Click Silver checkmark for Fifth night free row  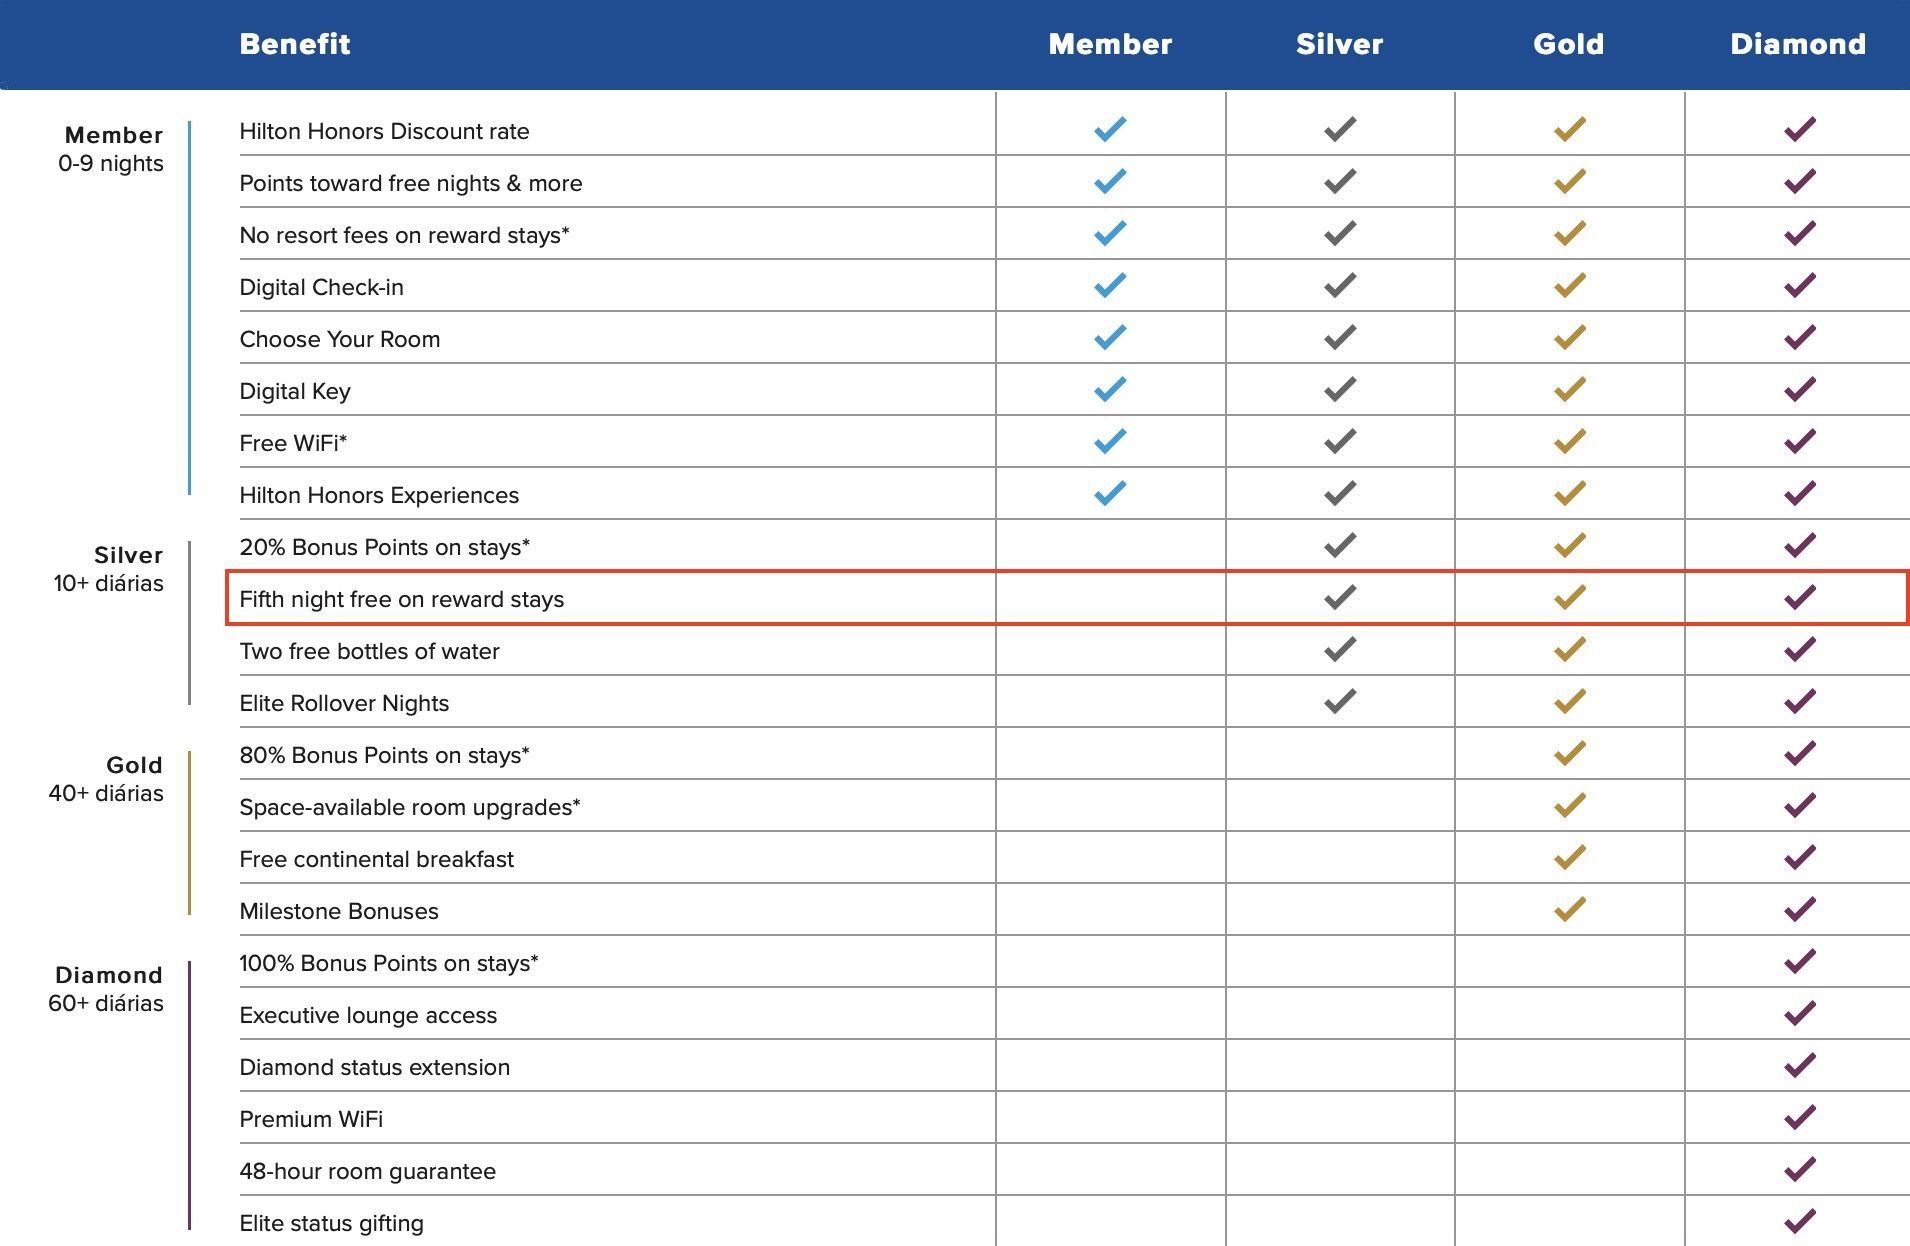(1340, 597)
